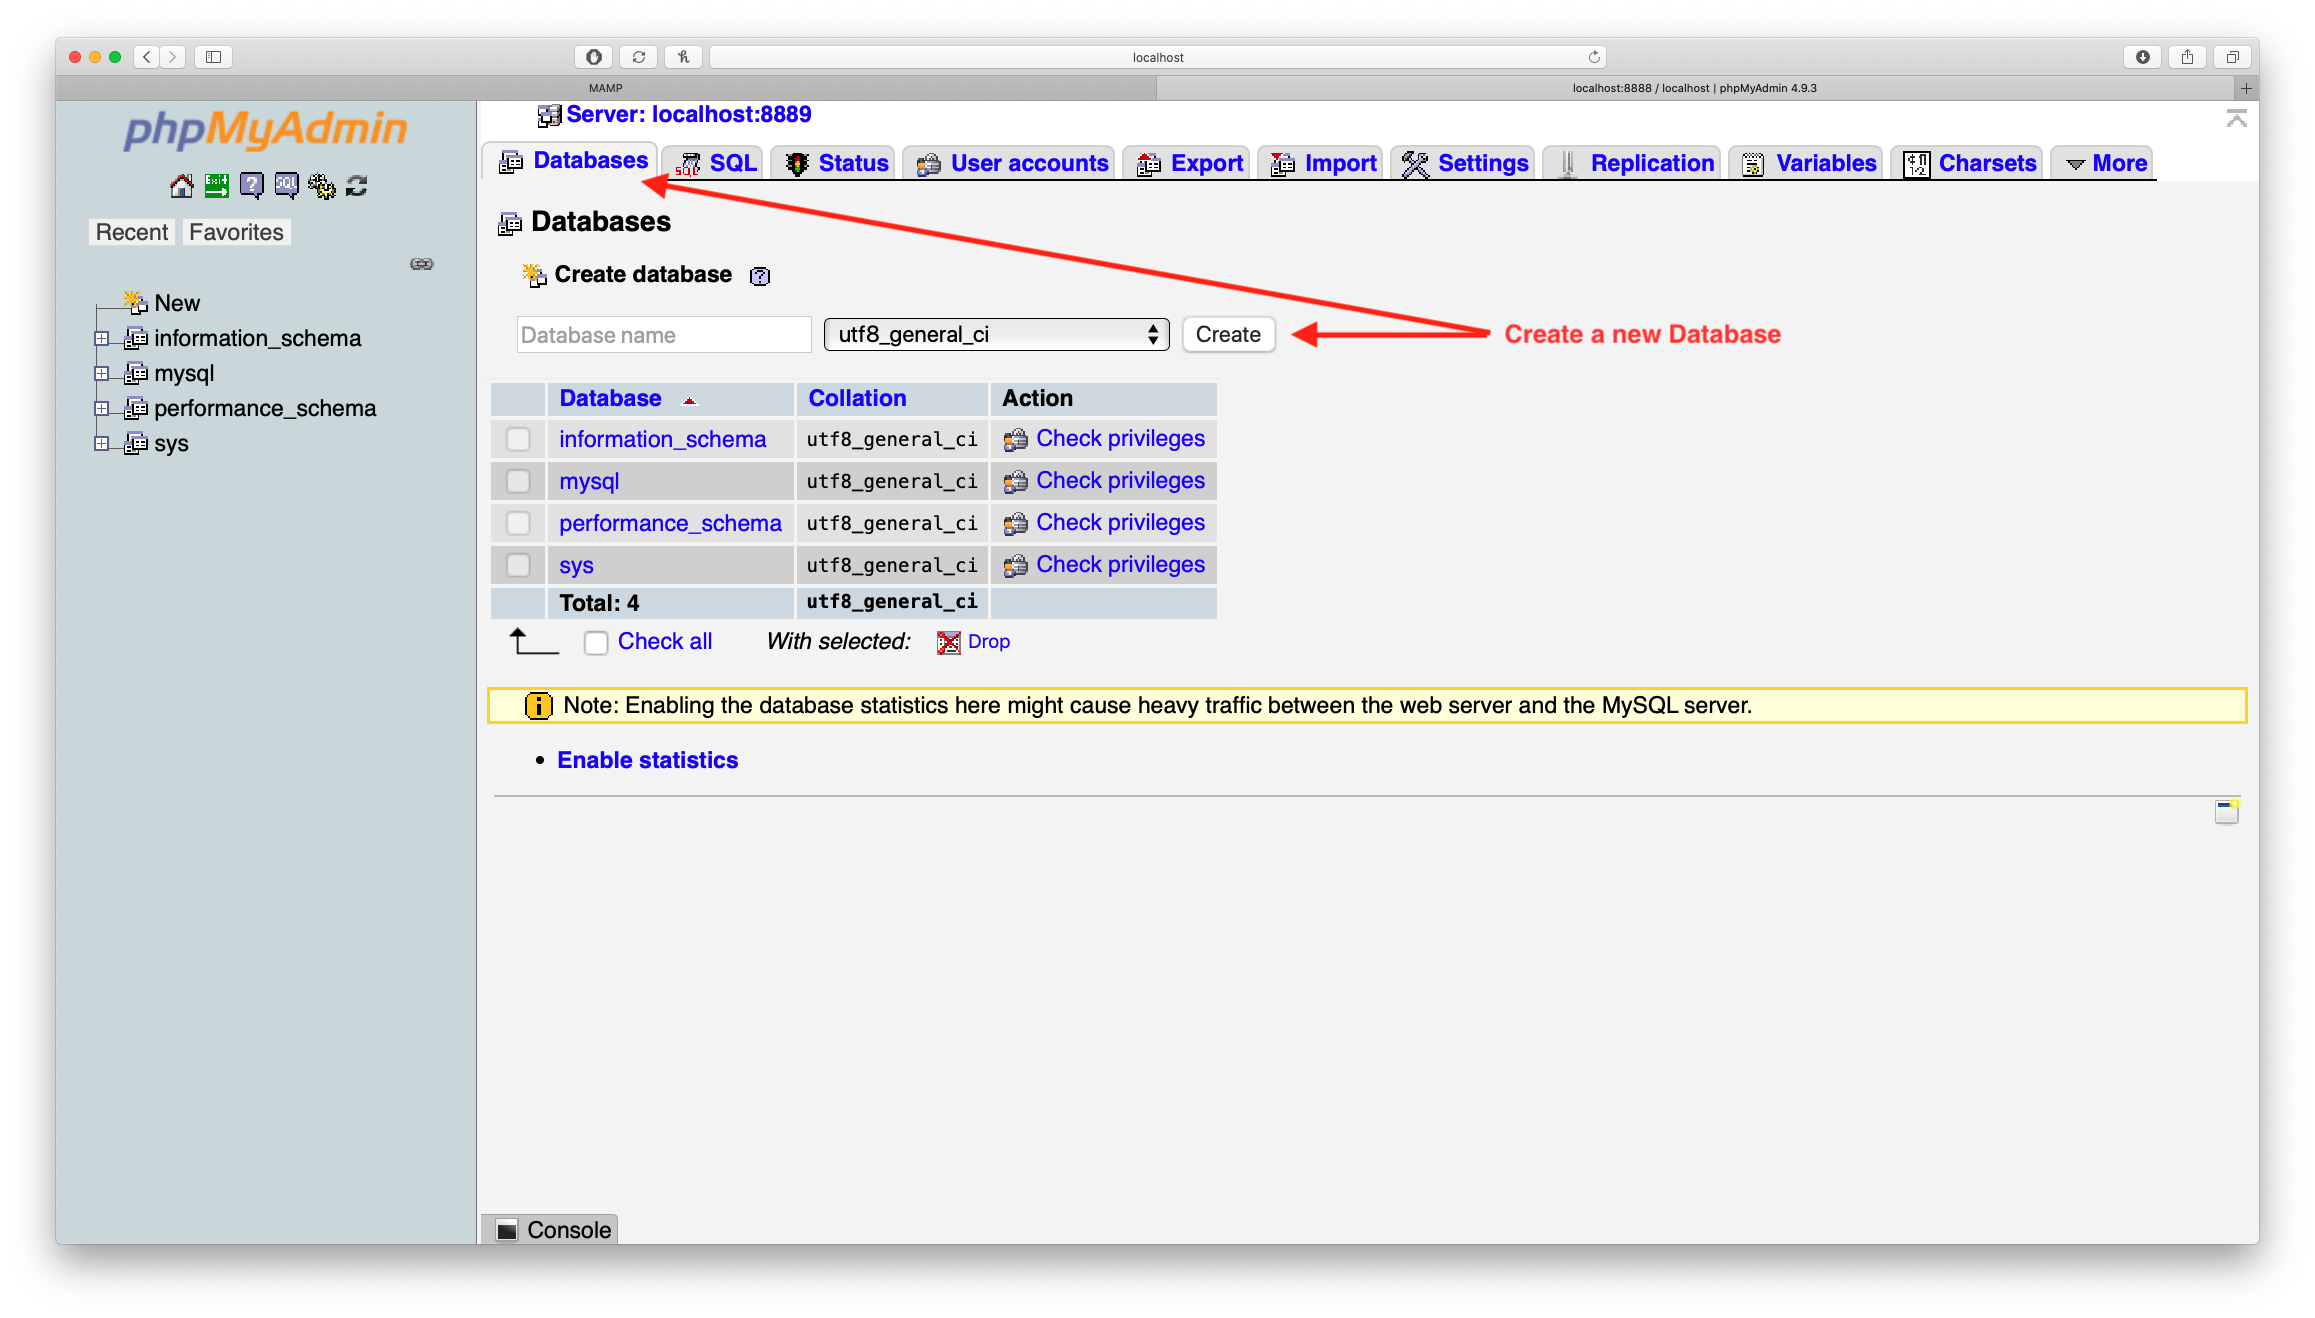Click the link chain icon in sidebar

tap(422, 264)
